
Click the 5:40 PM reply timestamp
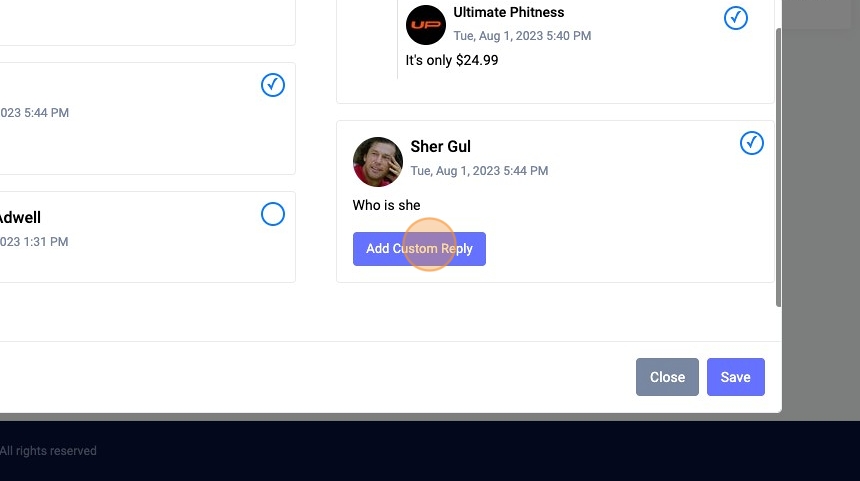tap(522, 36)
